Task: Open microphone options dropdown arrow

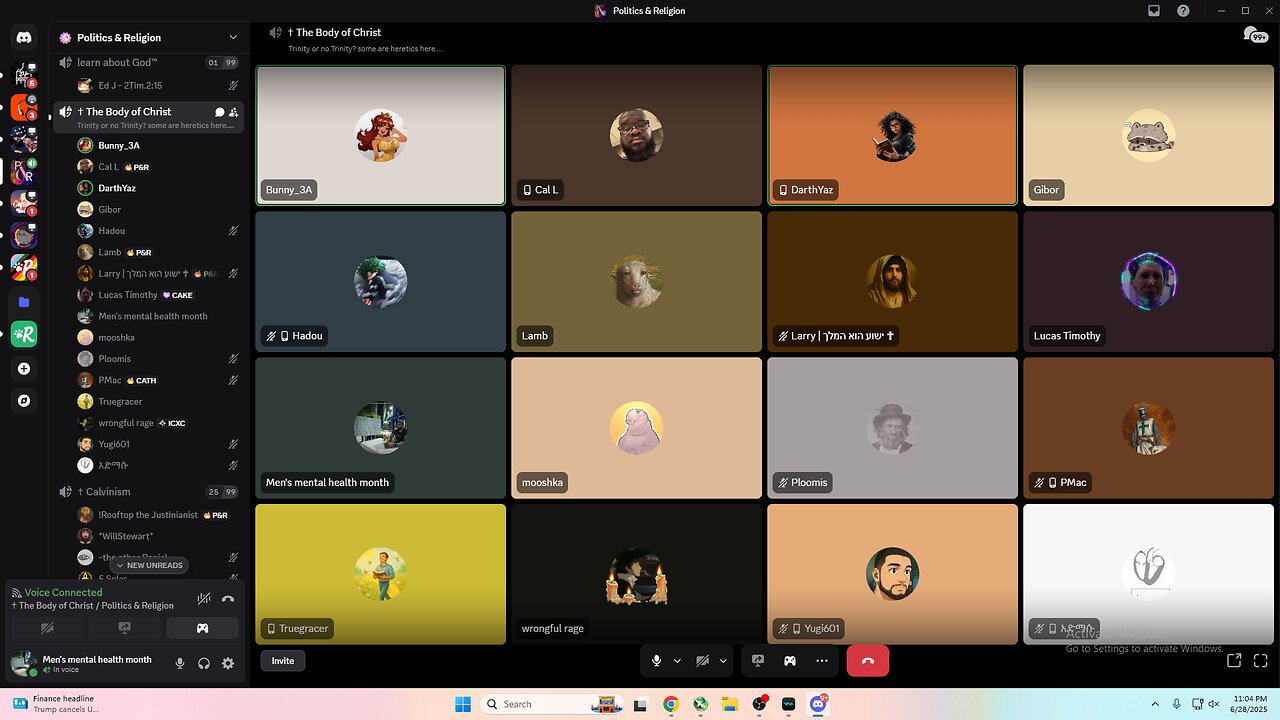Action: (x=677, y=660)
